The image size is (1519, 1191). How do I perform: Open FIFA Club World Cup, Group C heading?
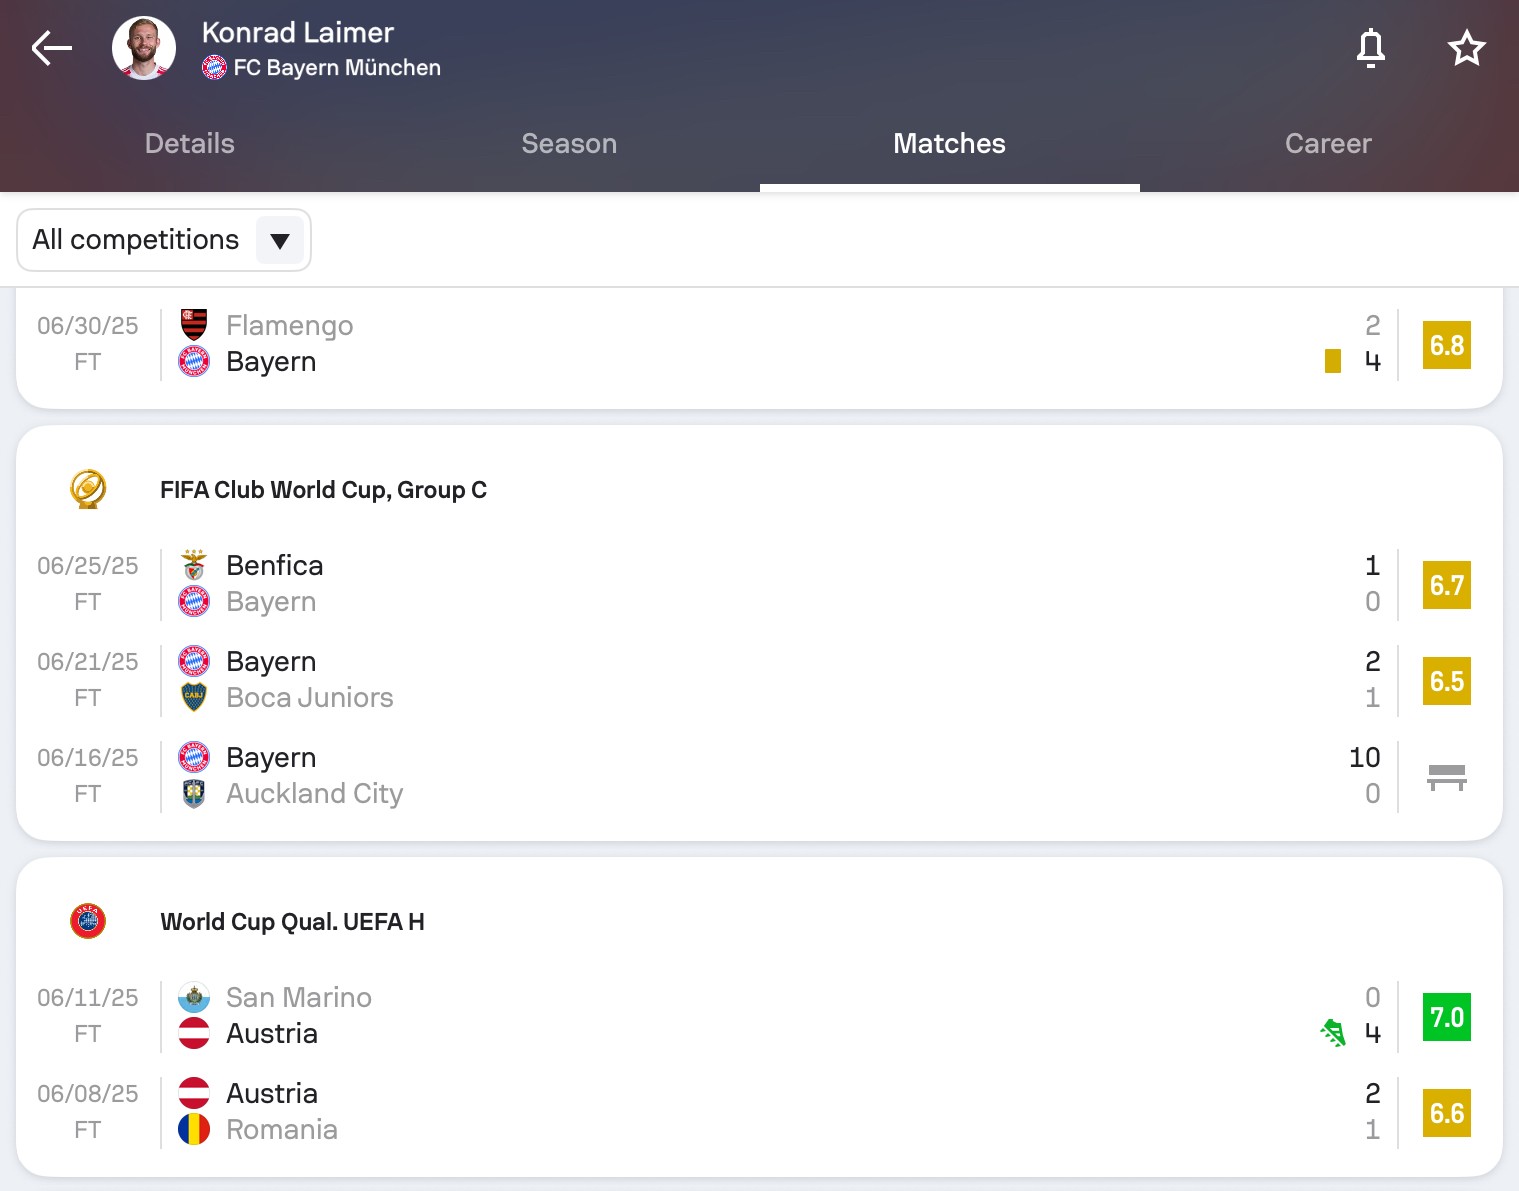click(x=323, y=490)
